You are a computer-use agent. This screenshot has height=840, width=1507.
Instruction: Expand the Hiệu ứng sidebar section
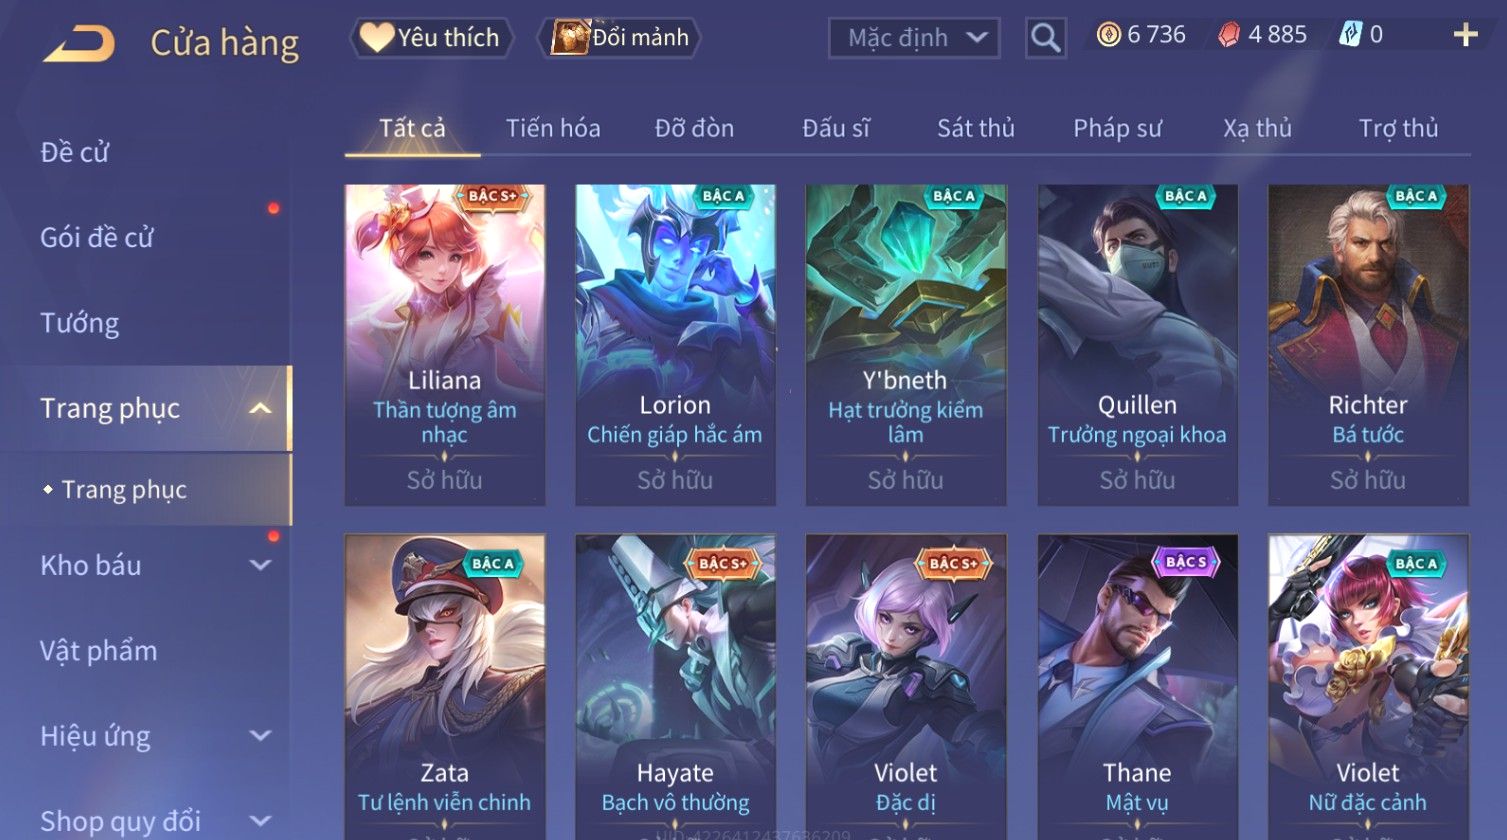260,736
